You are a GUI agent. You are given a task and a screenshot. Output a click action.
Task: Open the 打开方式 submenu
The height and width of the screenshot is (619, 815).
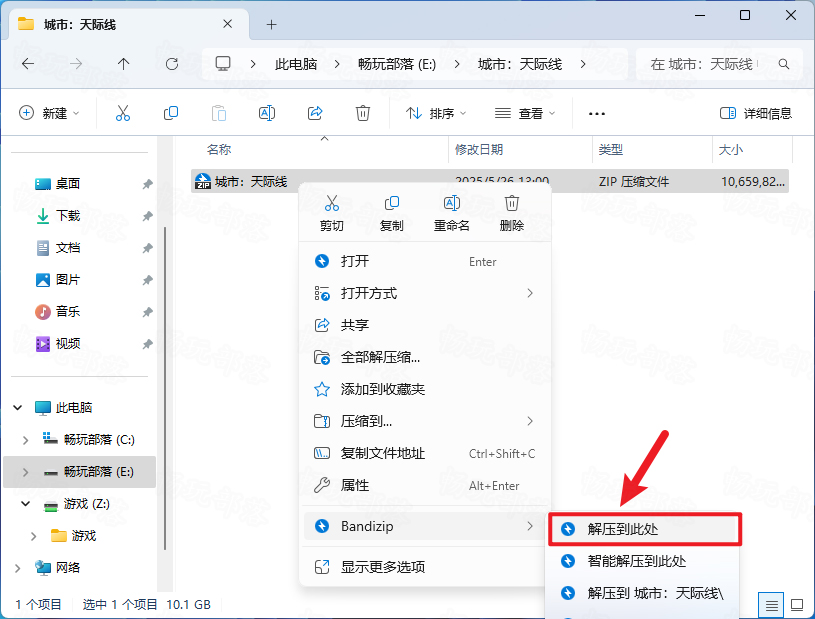[x=425, y=293]
